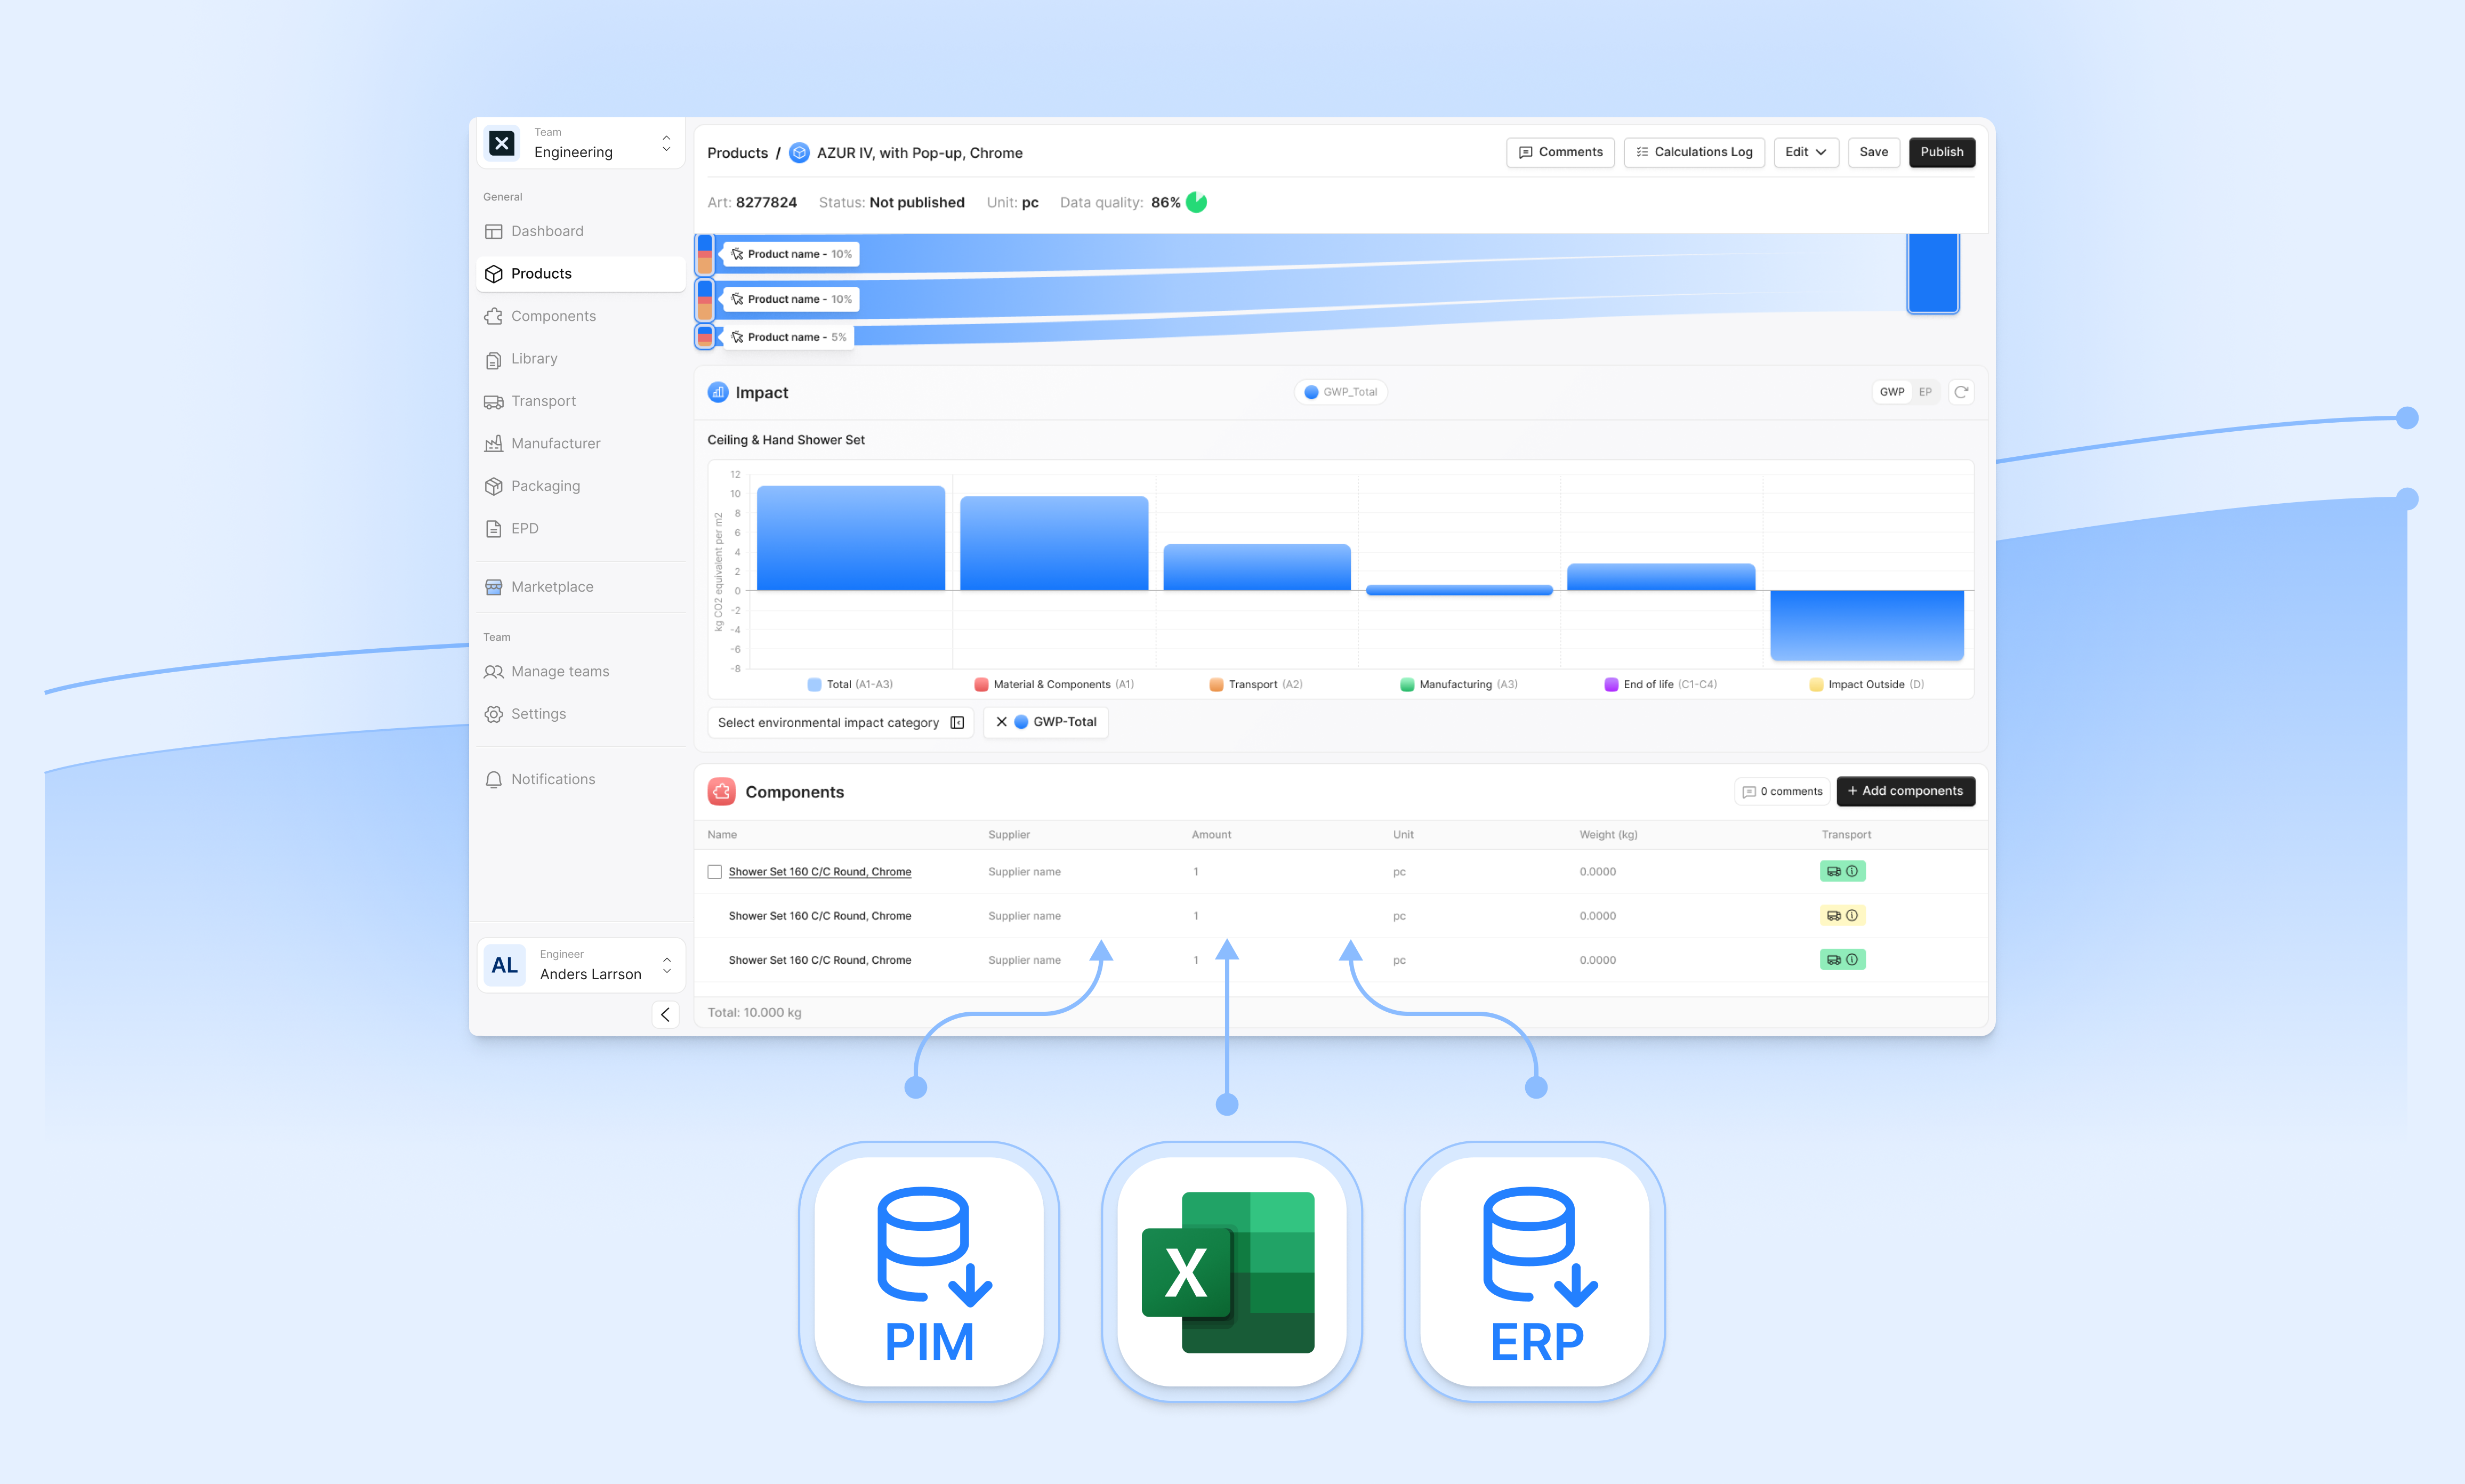Select Products in the sidebar menu

click(540, 273)
